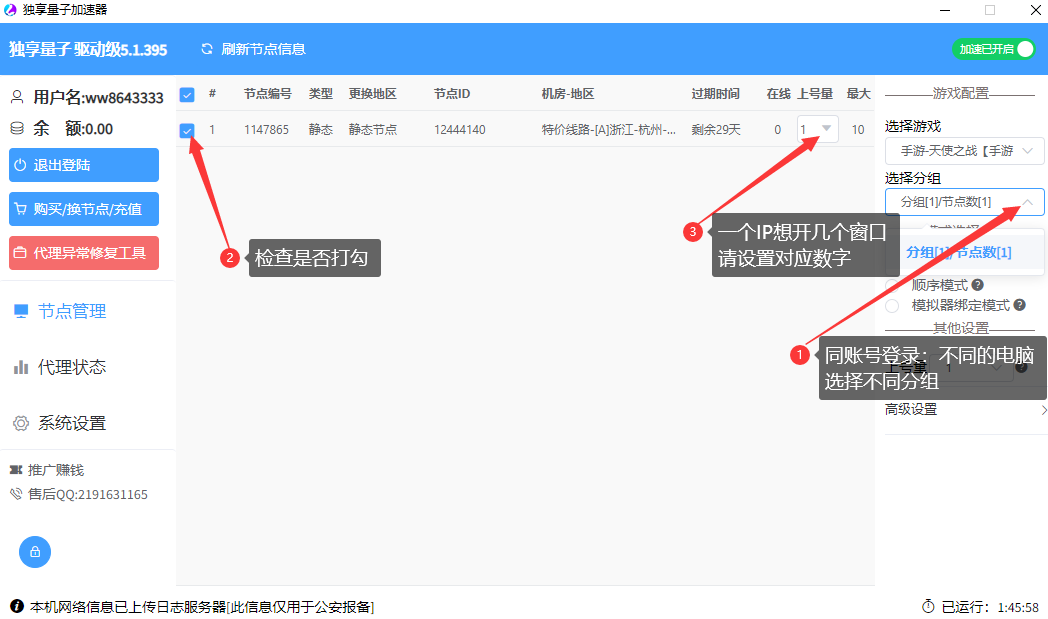Click the refresh icon beside 刷新节点信息
Viewport: 1048px width, 619px height.
point(207,49)
